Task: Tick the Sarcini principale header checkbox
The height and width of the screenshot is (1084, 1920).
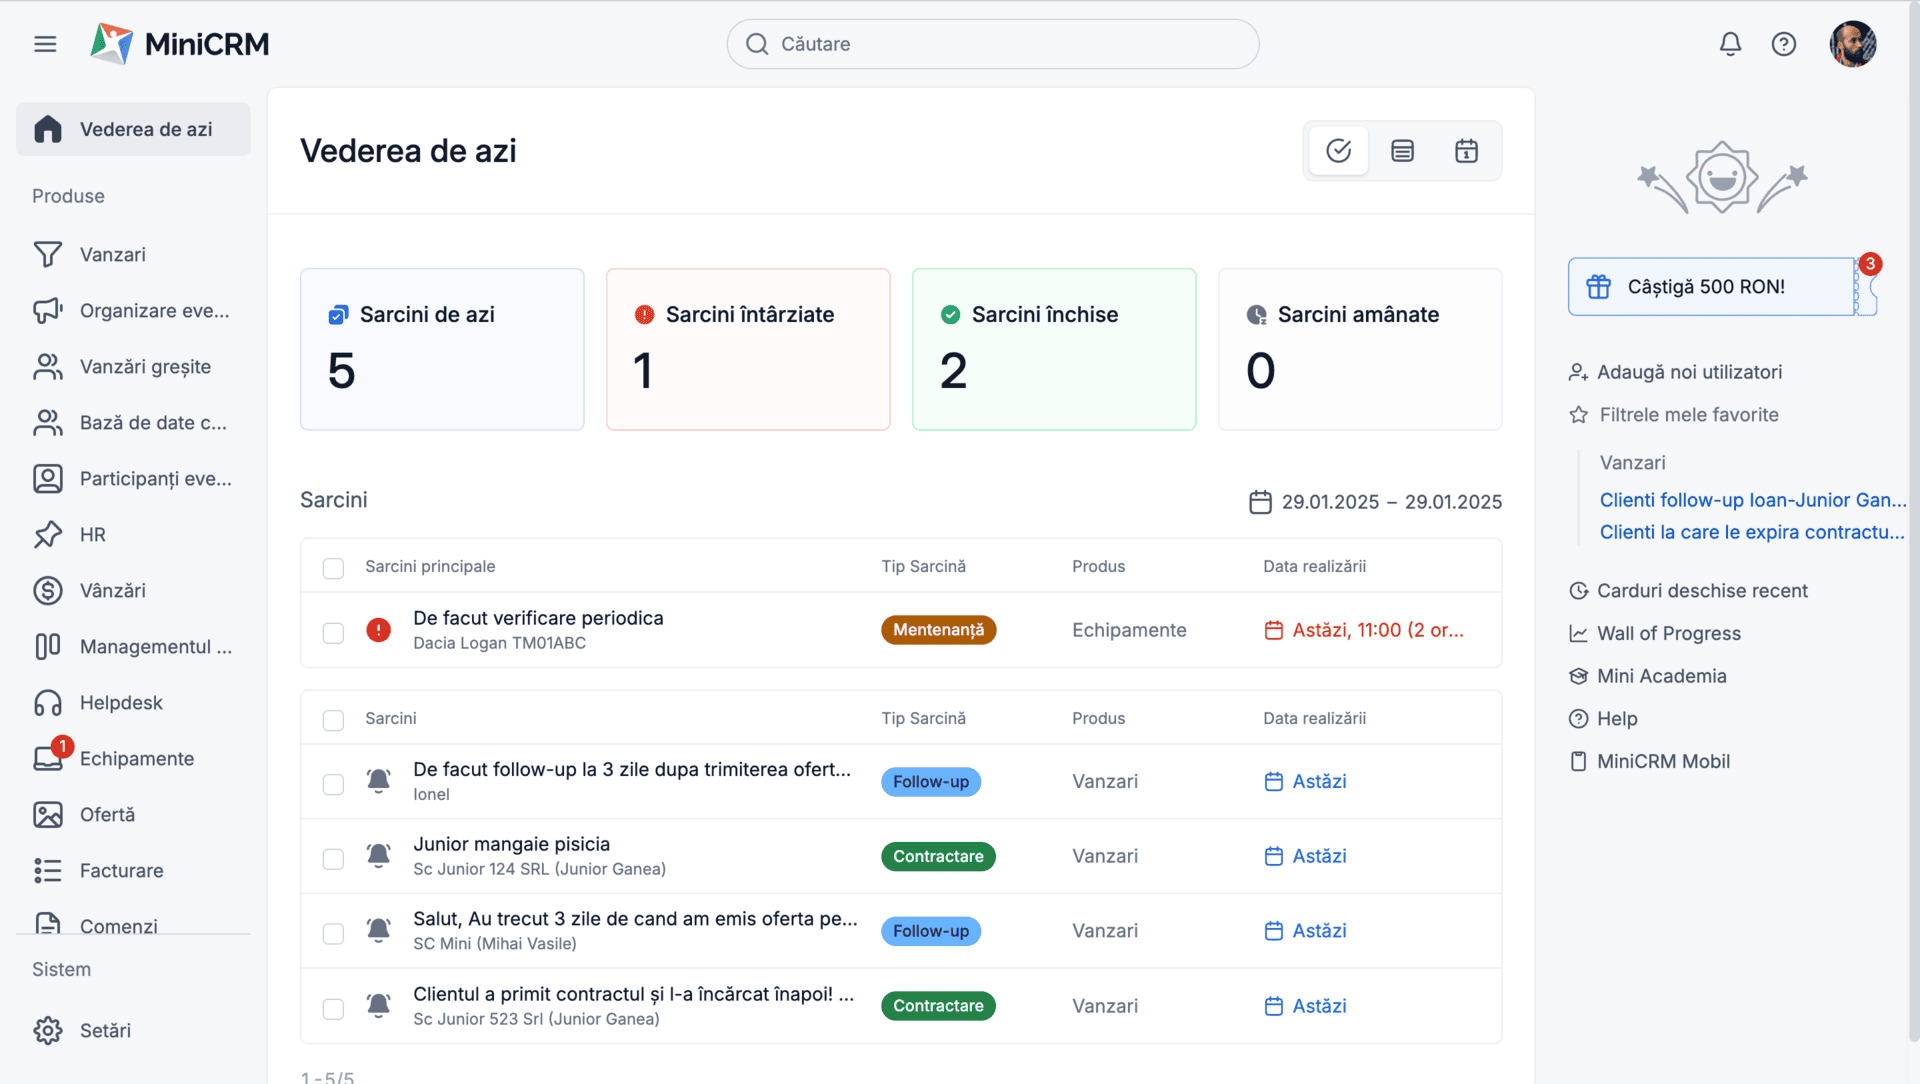Action: click(x=333, y=568)
